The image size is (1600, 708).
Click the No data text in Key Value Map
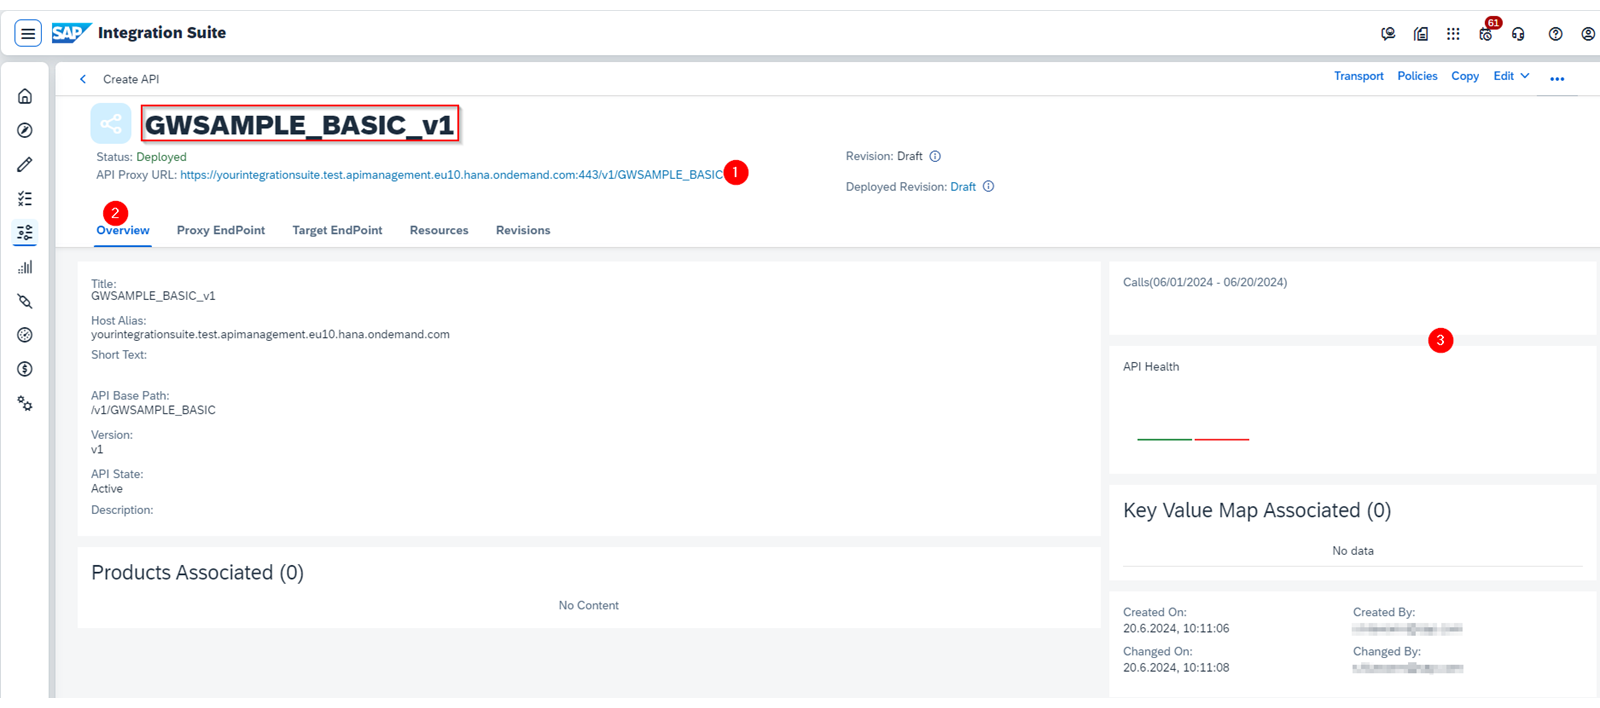point(1353,551)
